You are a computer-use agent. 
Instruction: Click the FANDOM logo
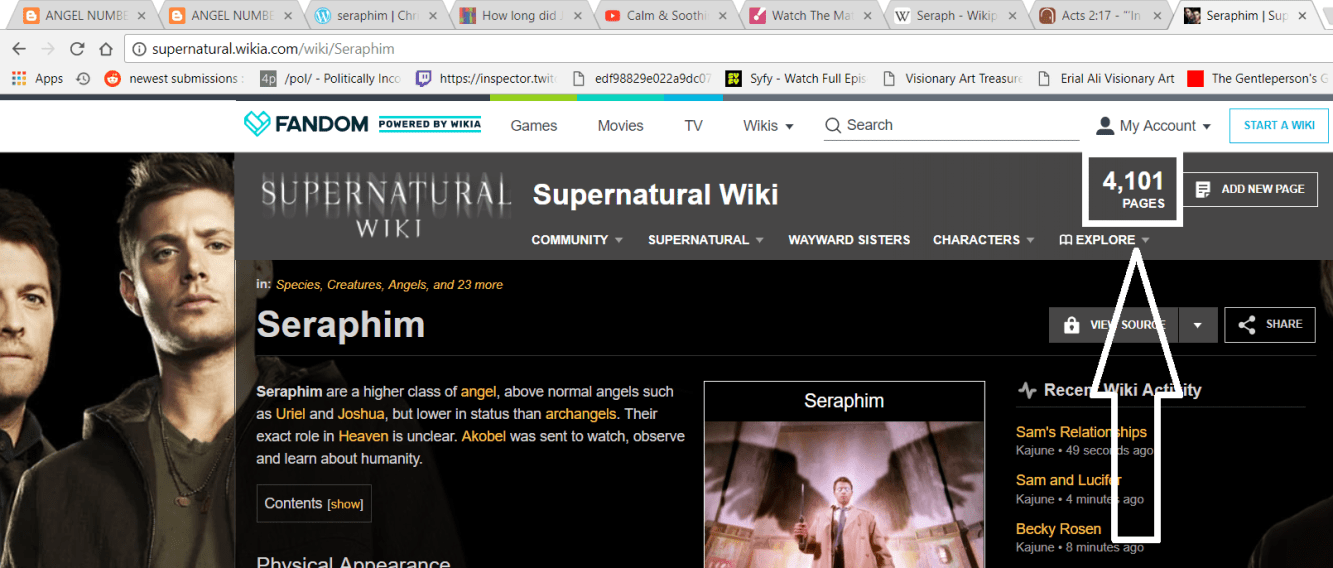[306, 125]
